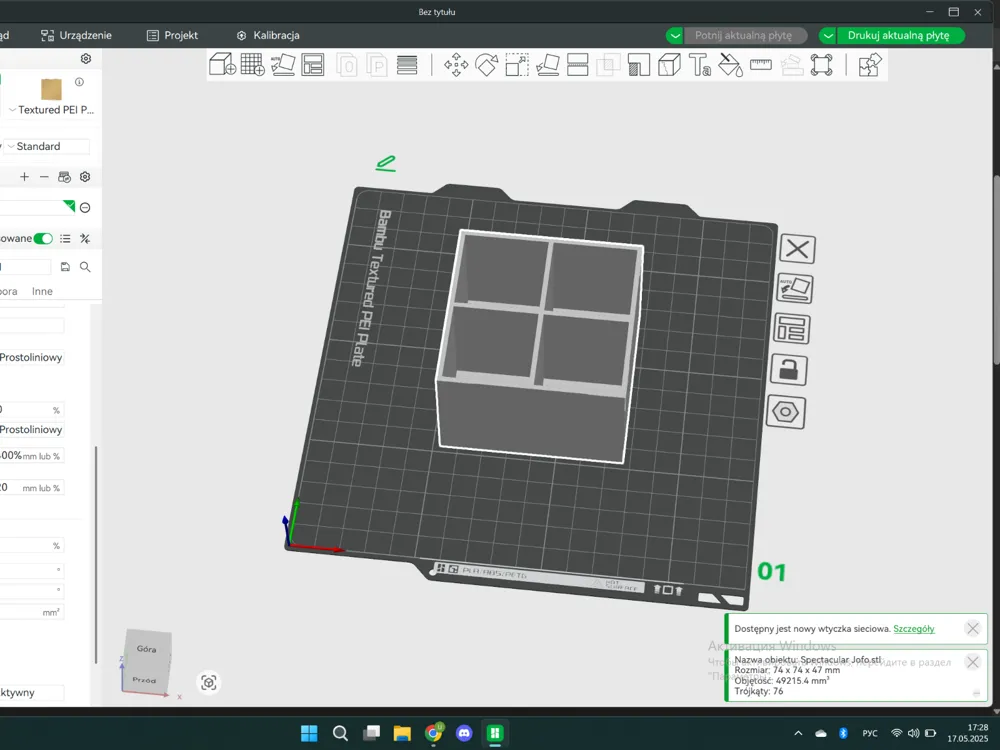The image size is (1000, 750).
Task: Open plate settings hexagon icon beside the plate
Action: pos(786,412)
